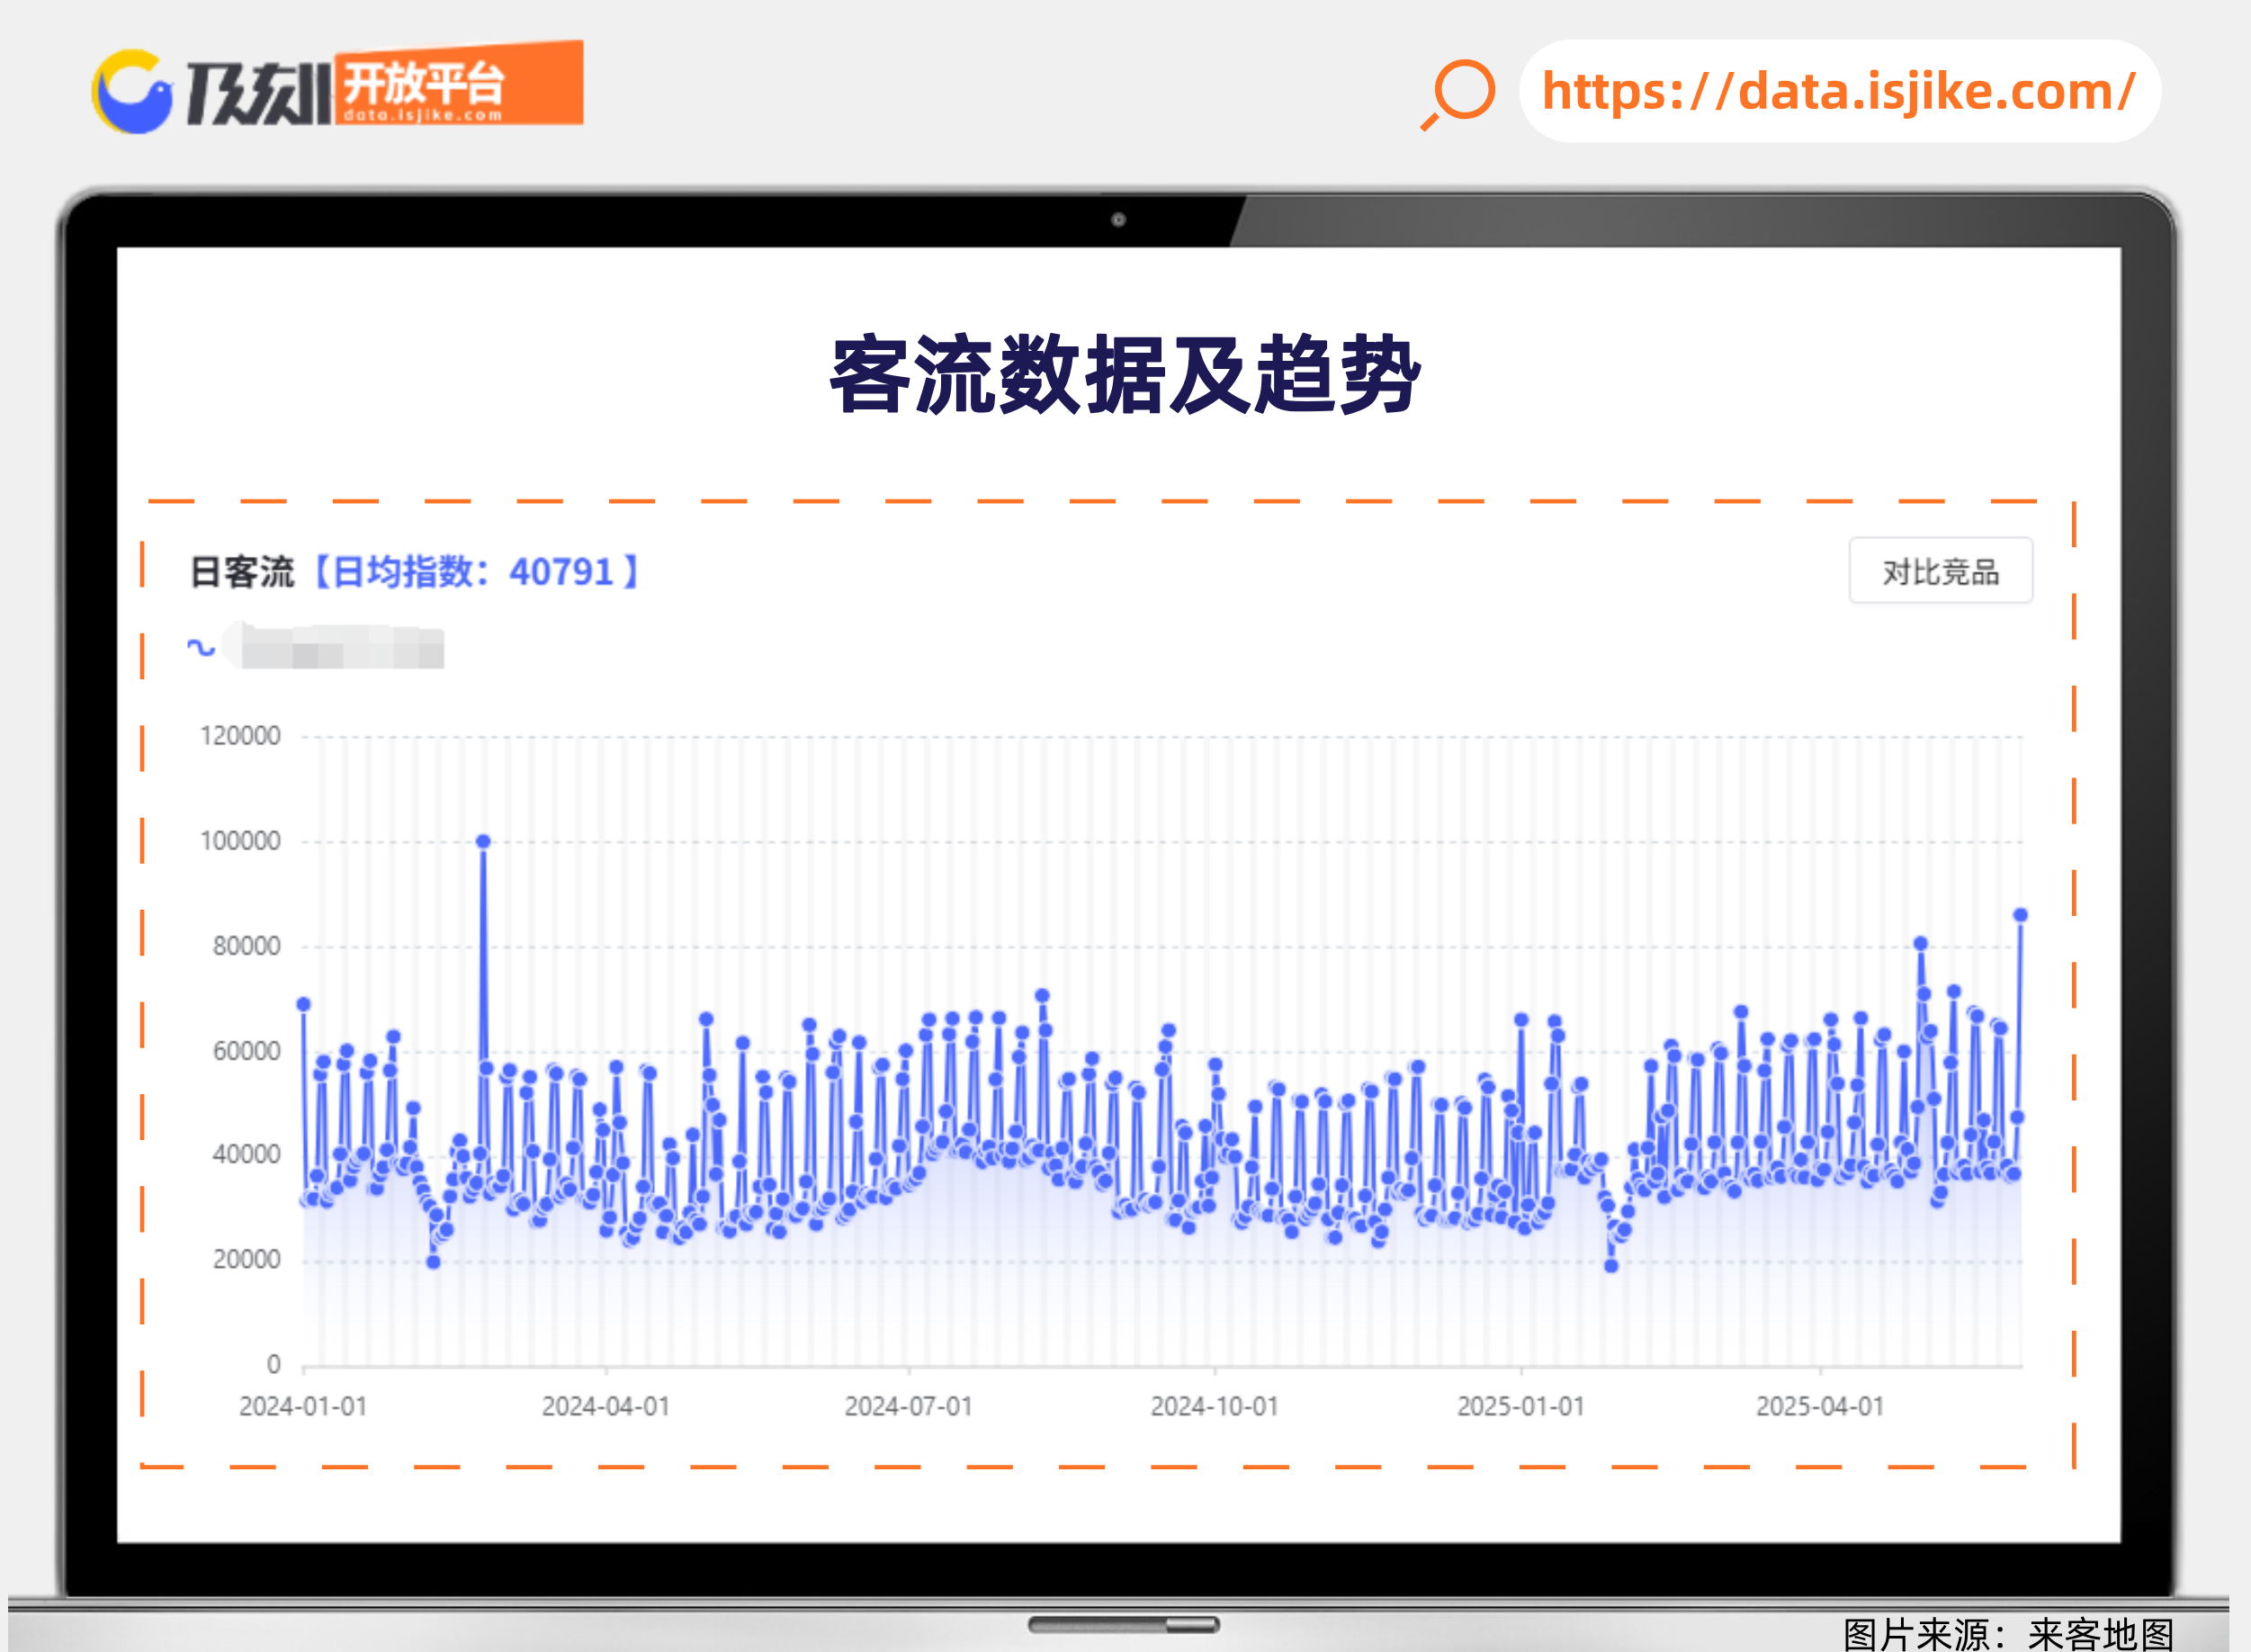Screen dimensions: 2251x1652
Task: Click the 120000 y-axis label
Action: pyautogui.click(x=240, y=736)
